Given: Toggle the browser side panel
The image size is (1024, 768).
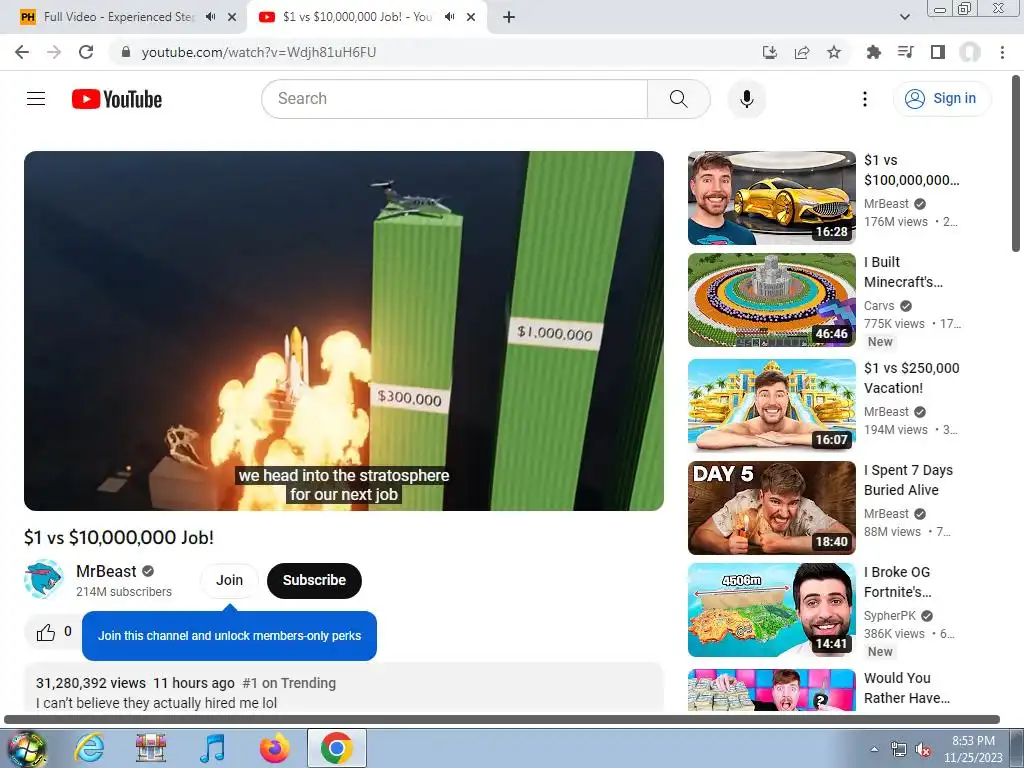Looking at the screenshot, I should [938, 52].
